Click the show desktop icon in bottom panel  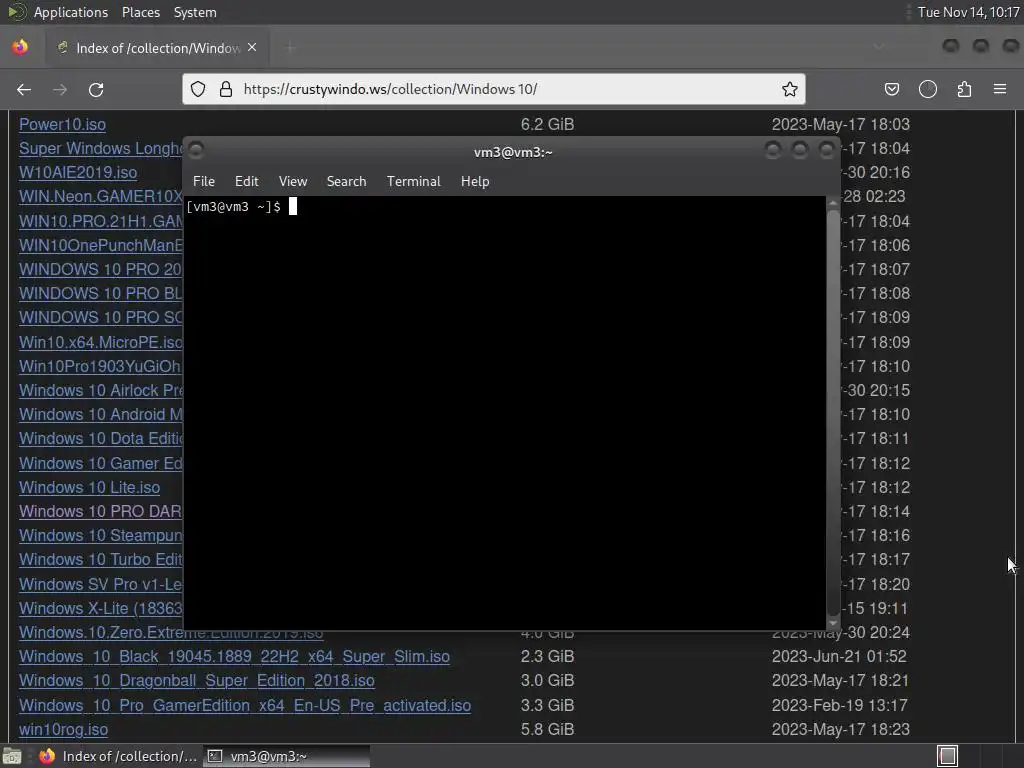(12, 756)
